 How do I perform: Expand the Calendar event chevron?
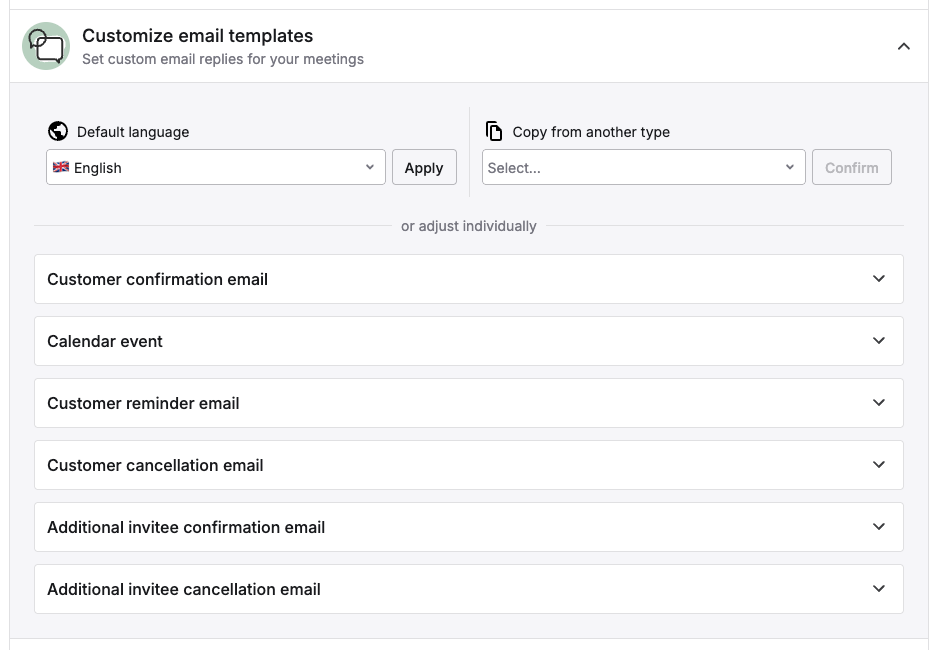pyautogui.click(x=878, y=341)
